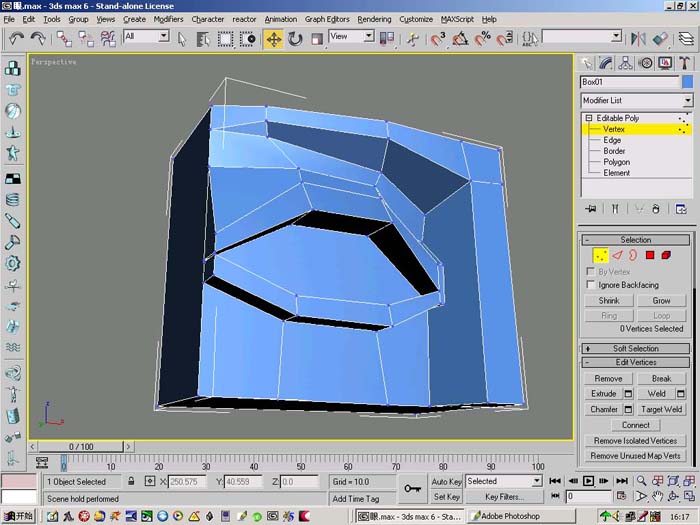Choose the Select Object arrow tool
This screenshot has height=525, width=700.
181,39
